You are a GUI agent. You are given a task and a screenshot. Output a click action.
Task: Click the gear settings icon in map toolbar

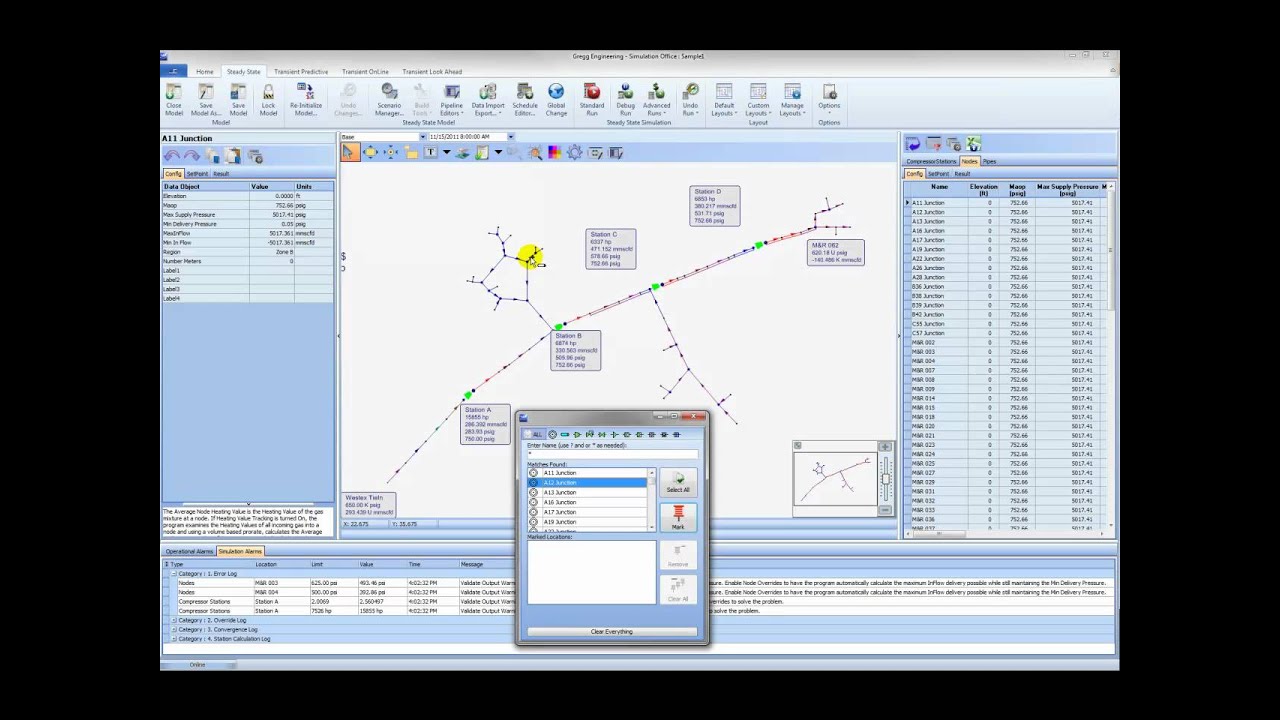click(x=574, y=152)
